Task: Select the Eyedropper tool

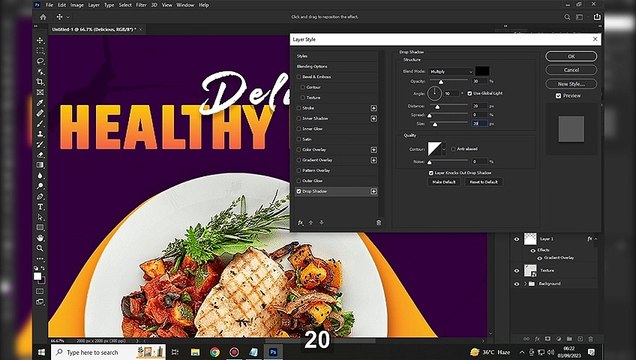Action: pyautogui.click(x=40, y=103)
